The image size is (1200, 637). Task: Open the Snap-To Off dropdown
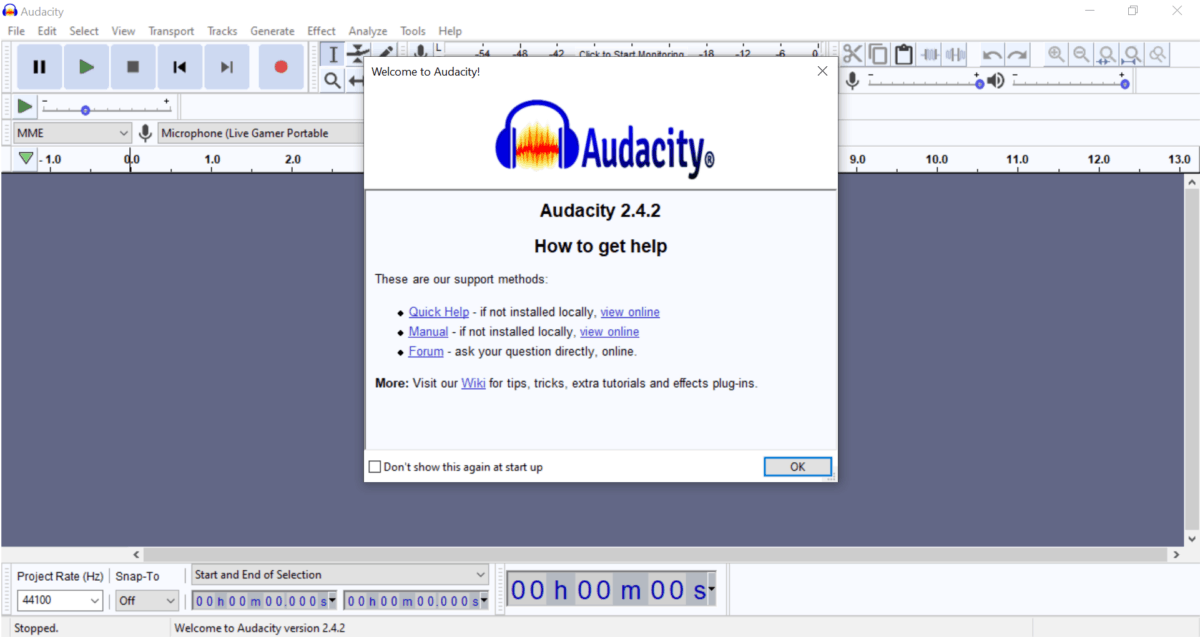147,600
